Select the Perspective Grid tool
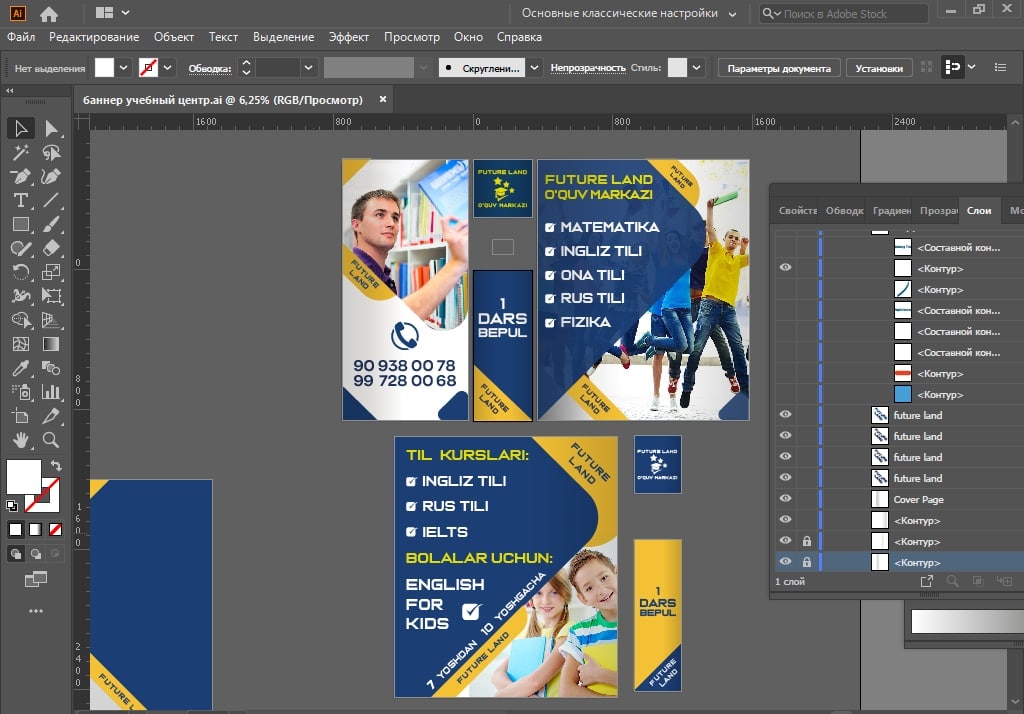1024x714 pixels. point(51,320)
